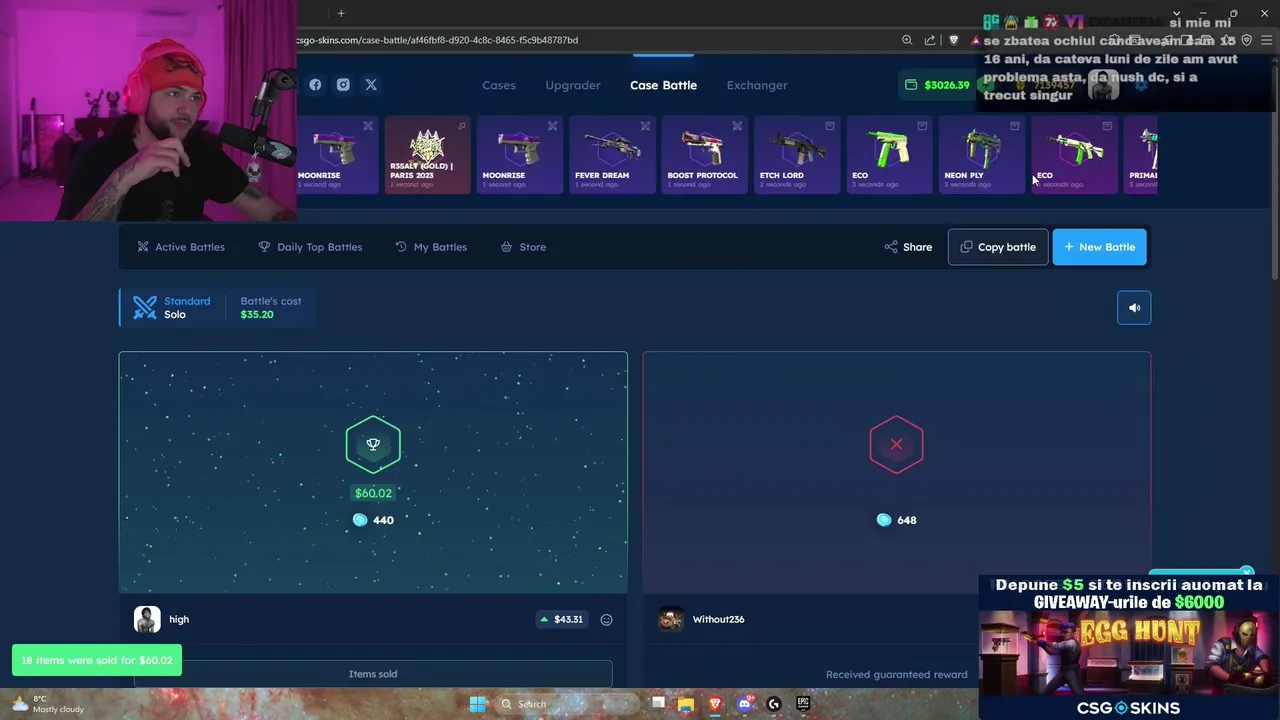Viewport: 1280px width, 720px height.
Task: Click the browser address bar URL
Action: pyautogui.click(x=438, y=40)
